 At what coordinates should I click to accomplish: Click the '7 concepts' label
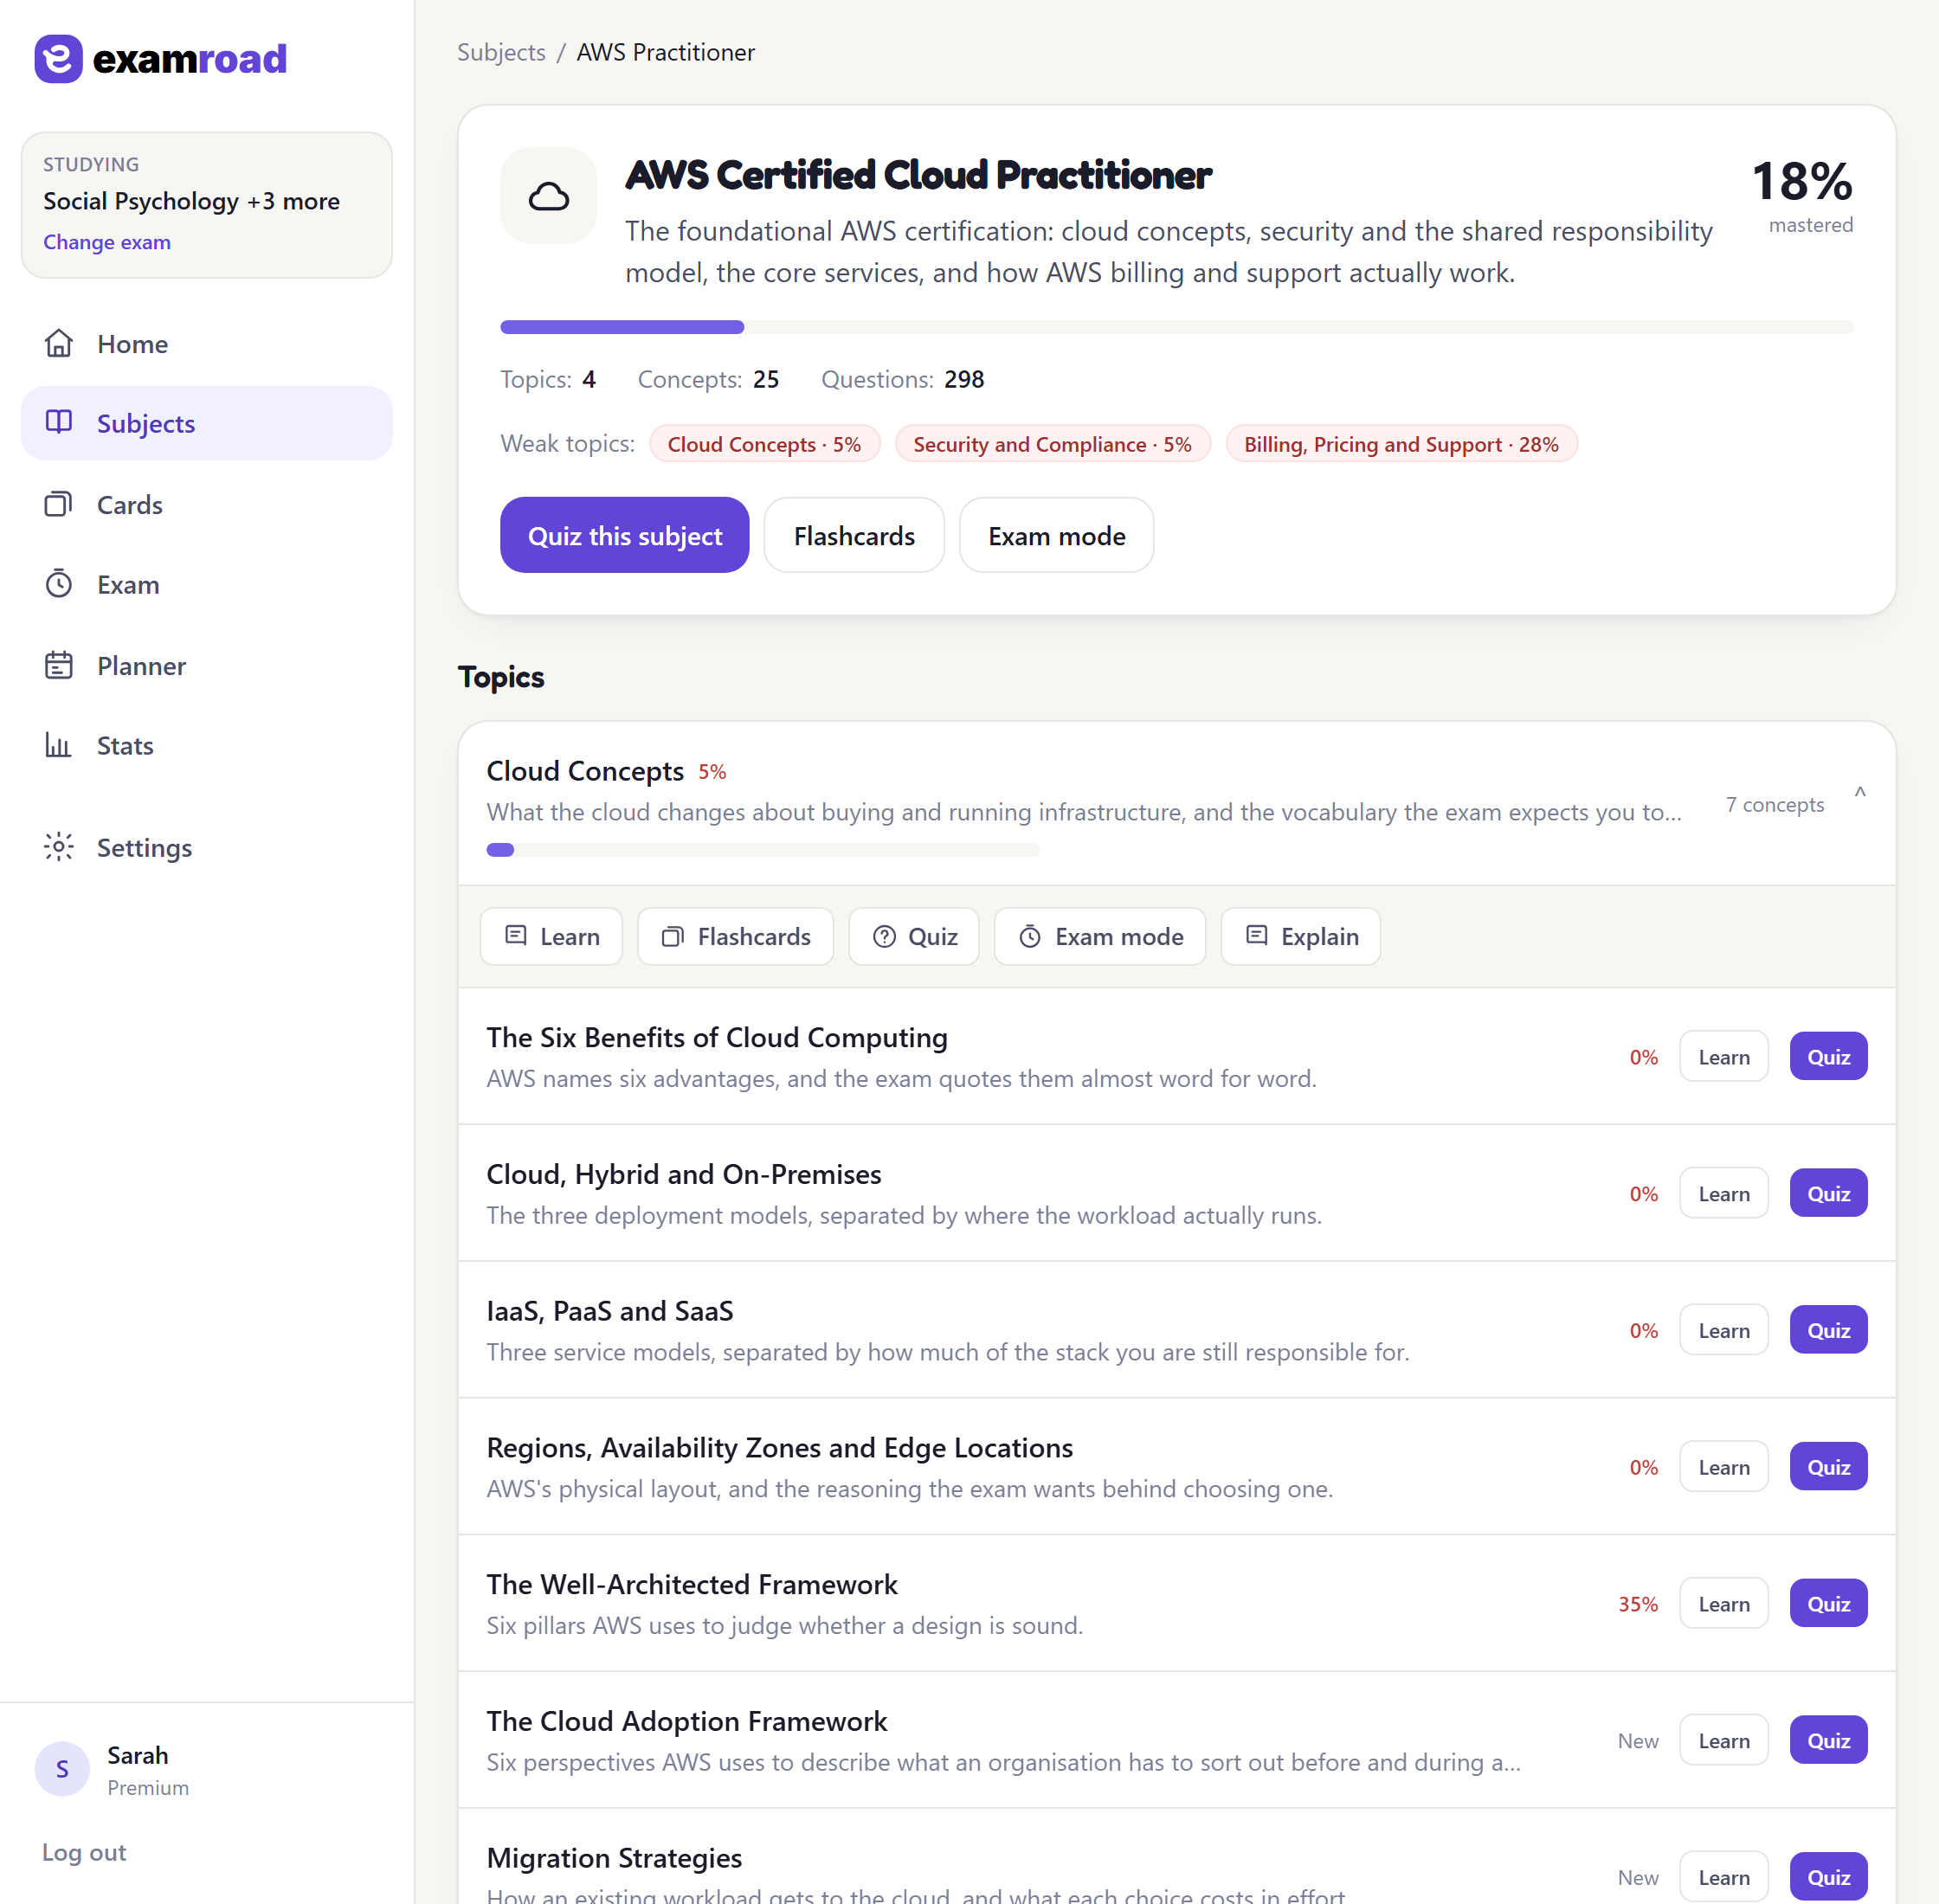(x=1775, y=805)
